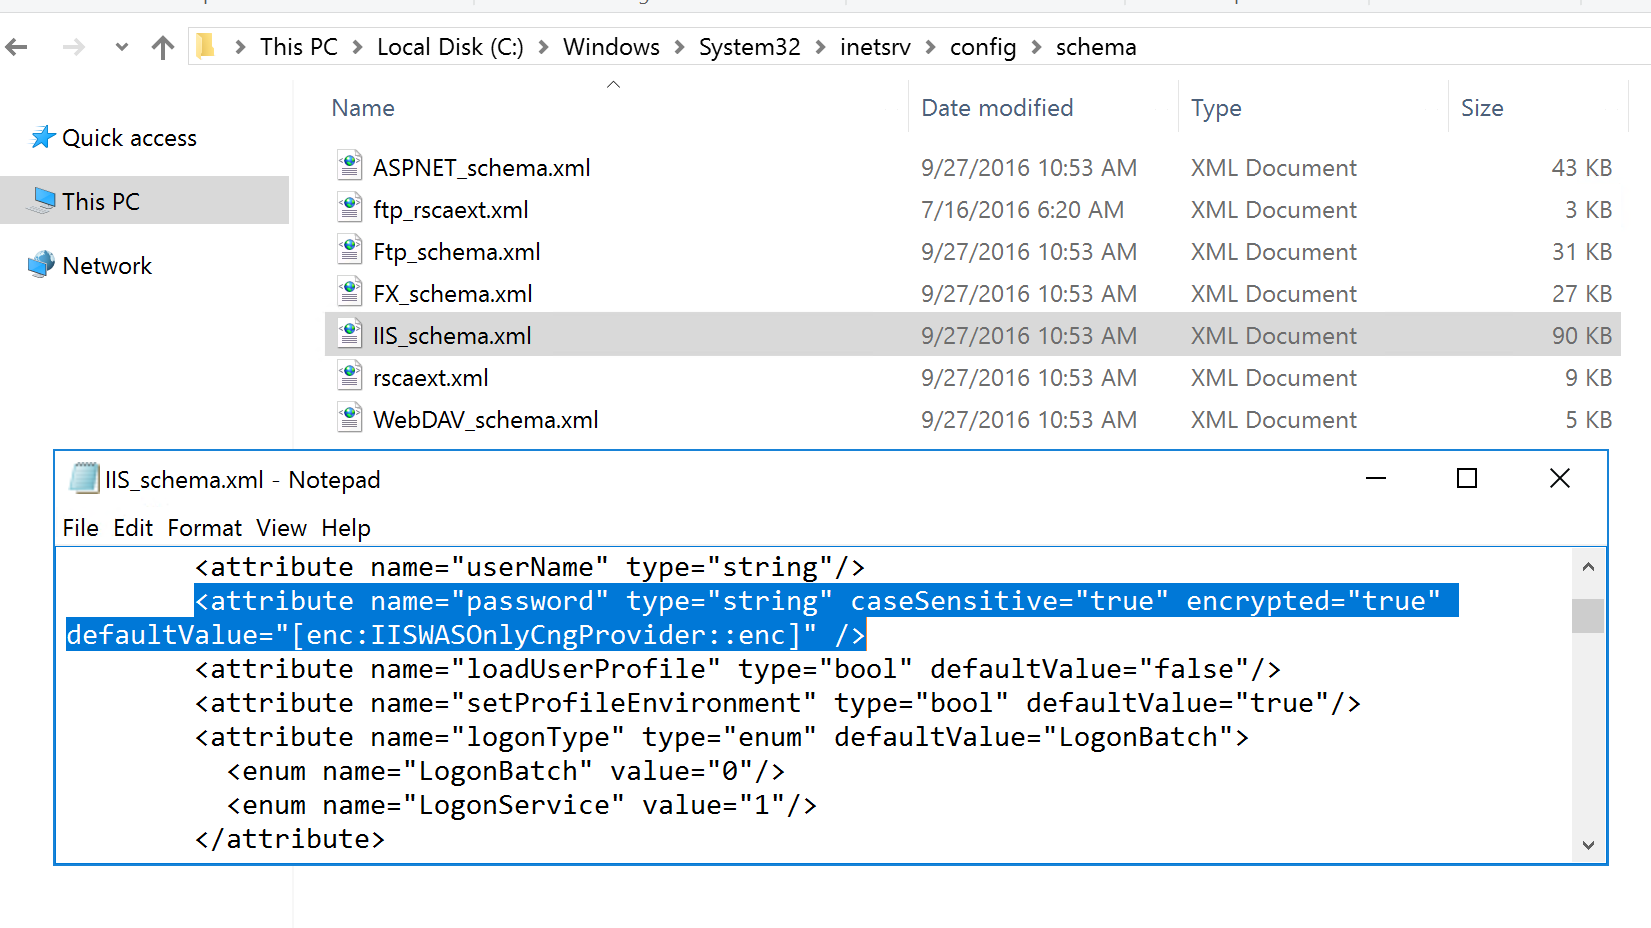Expand chevron after inetsrv in breadcrumb
Viewport: 1651px width, 928px height.
click(x=930, y=47)
